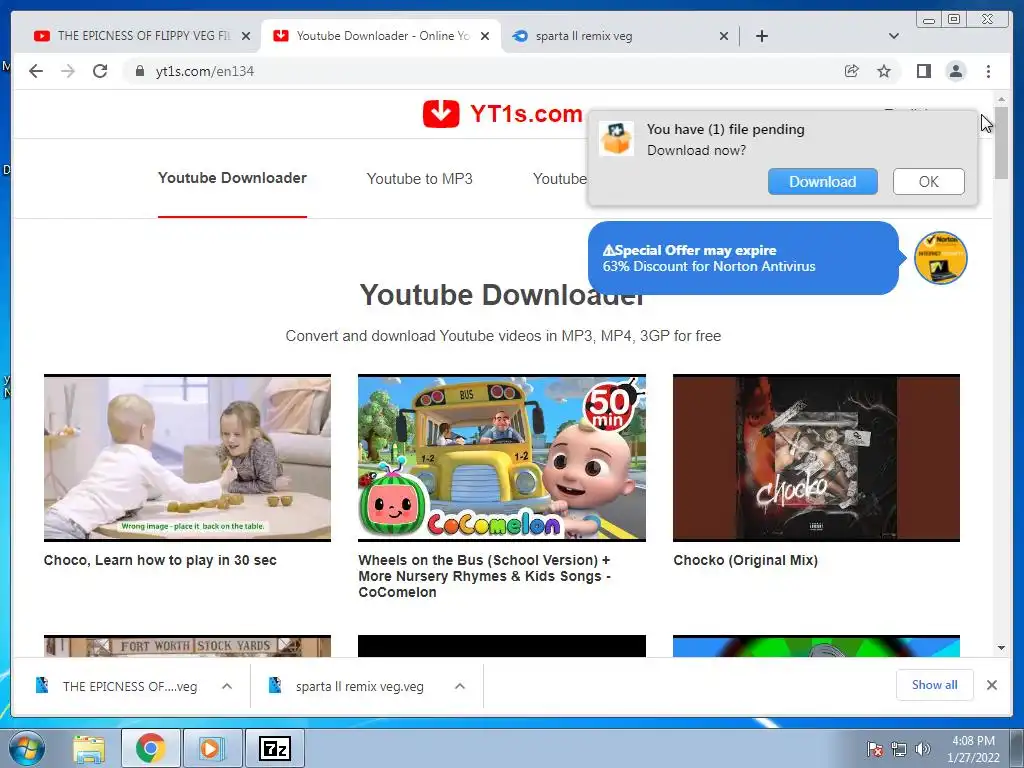Screen dimensions: 1024x768
Task: Open Chrome three-dot menu
Action: 988,71
